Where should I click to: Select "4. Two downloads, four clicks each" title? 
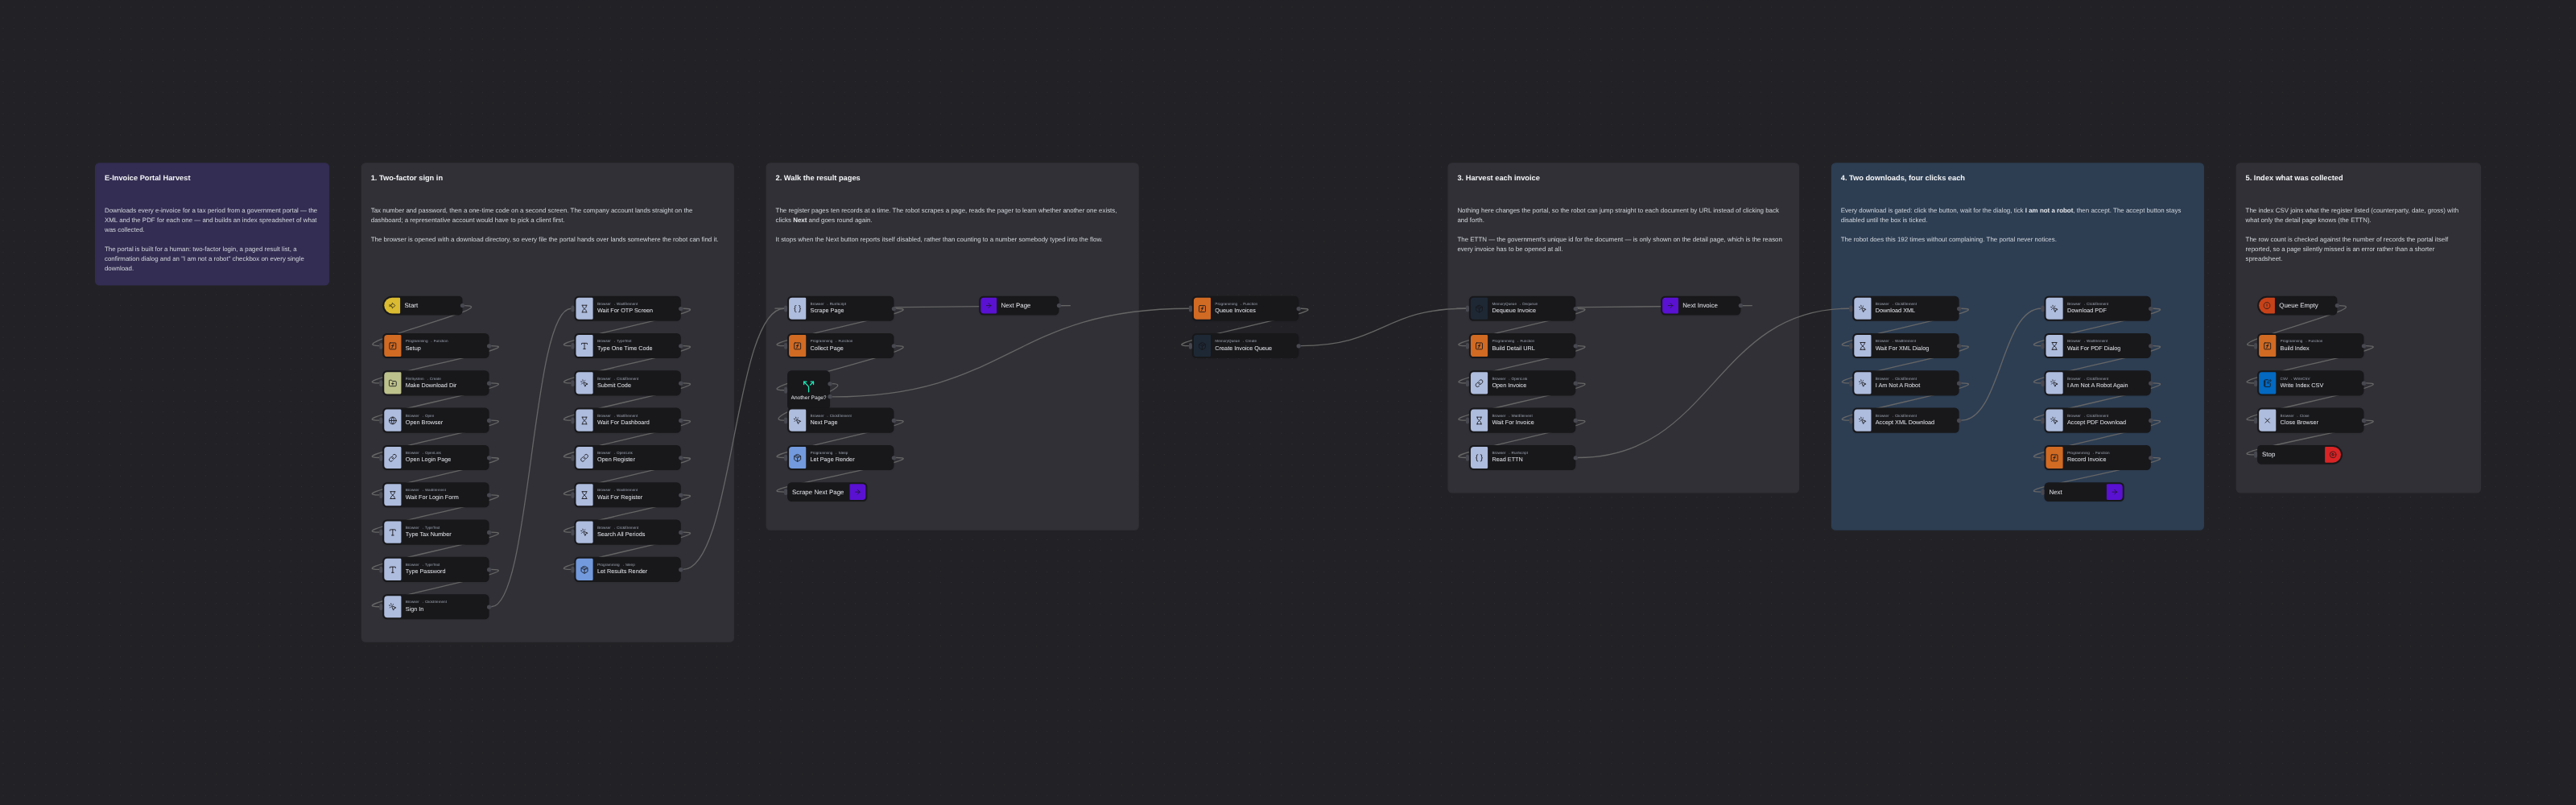1902,178
